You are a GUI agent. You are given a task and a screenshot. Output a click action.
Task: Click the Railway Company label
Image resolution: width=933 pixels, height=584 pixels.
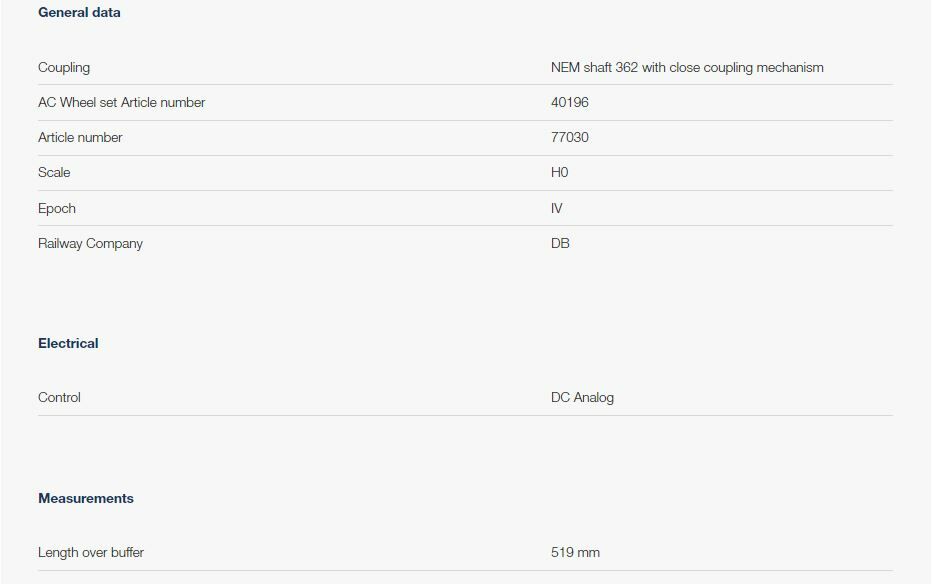click(x=90, y=244)
